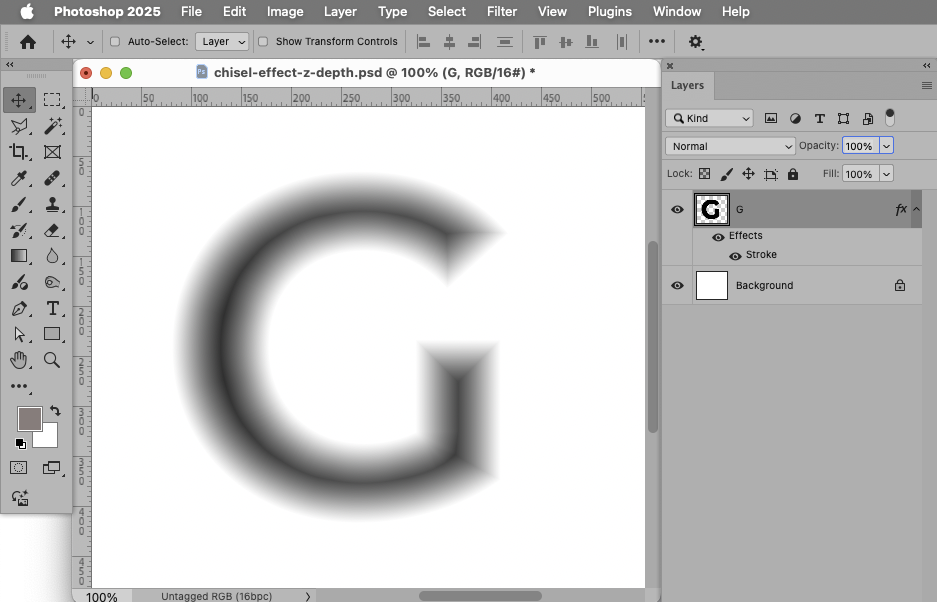Screen dimensions: 937x602
Task: Select the Zoom tool
Action: point(54,360)
